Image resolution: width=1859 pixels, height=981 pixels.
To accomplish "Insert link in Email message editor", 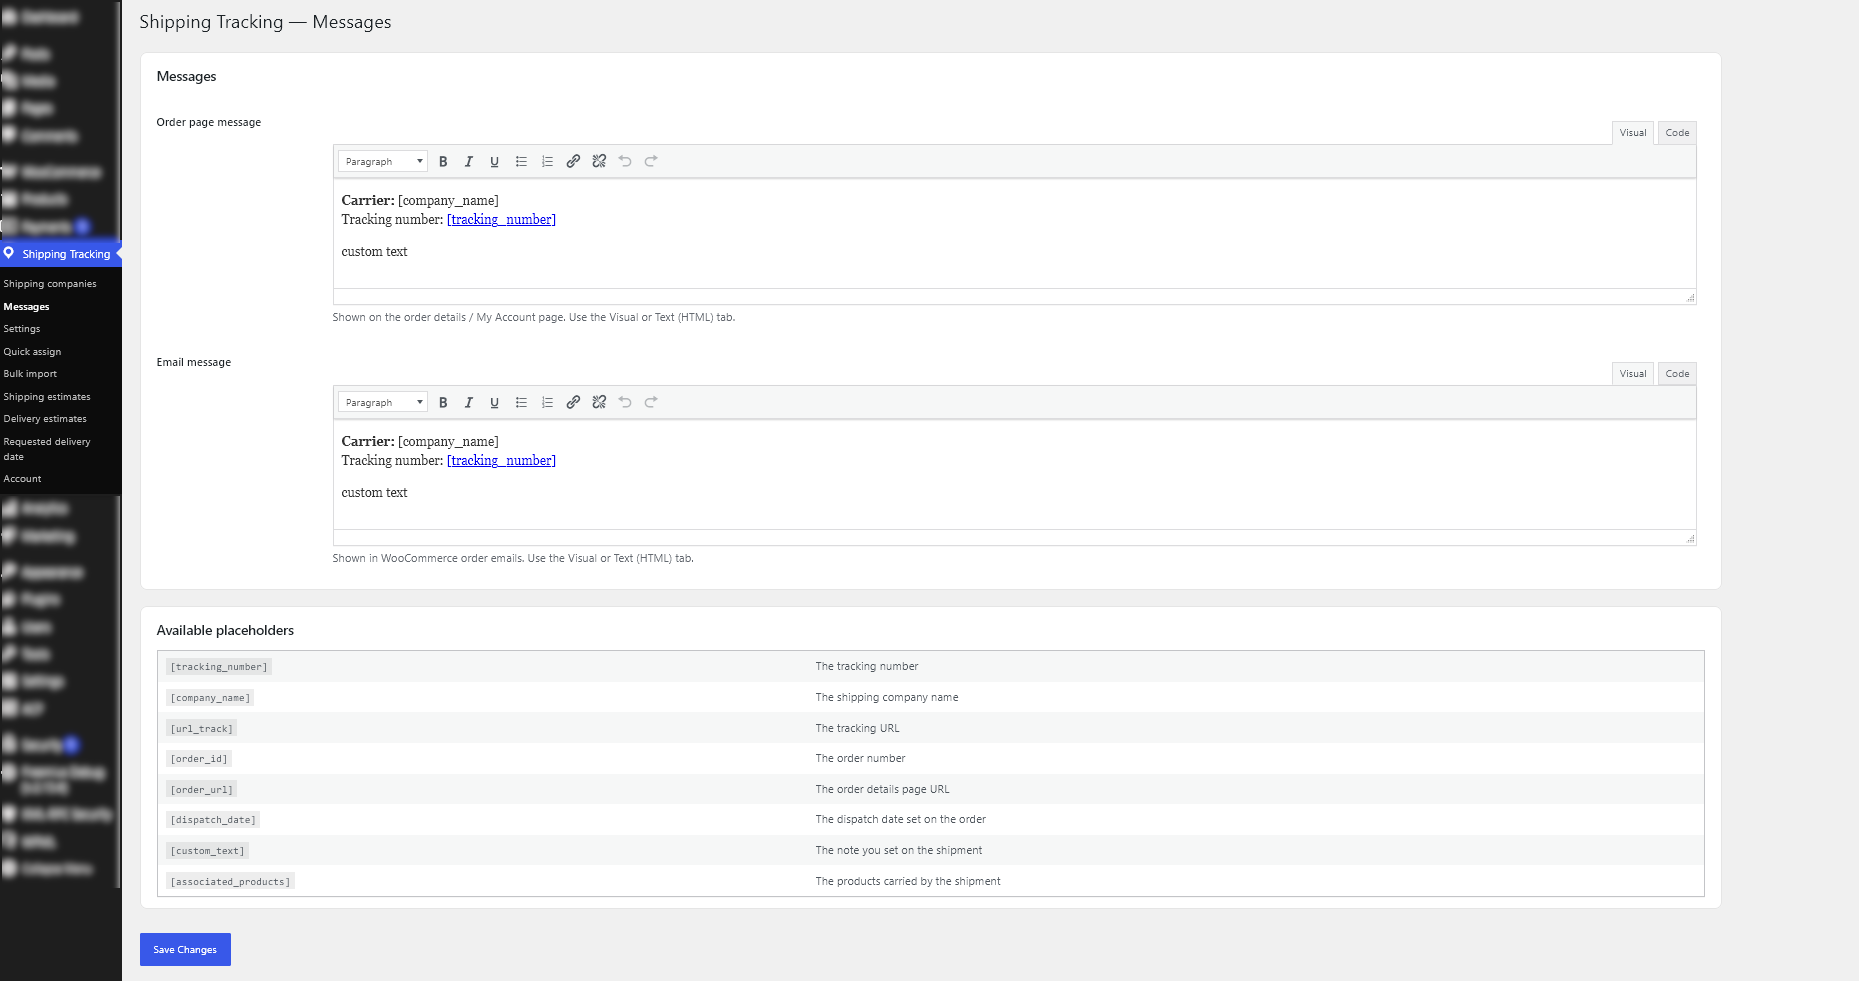I will click(x=573, y=402).
